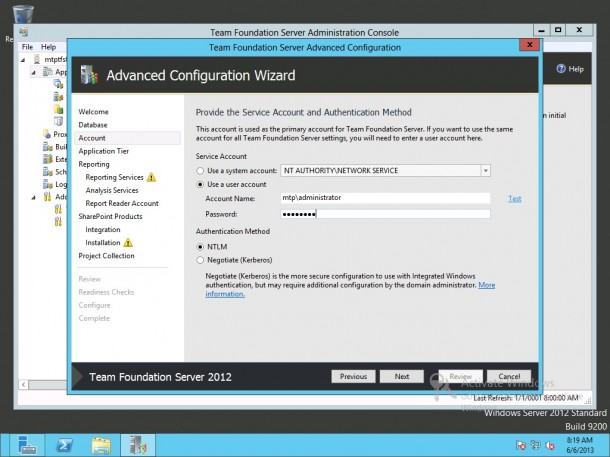Collapse the mtptfs server tree node

(x=23, y=60)
